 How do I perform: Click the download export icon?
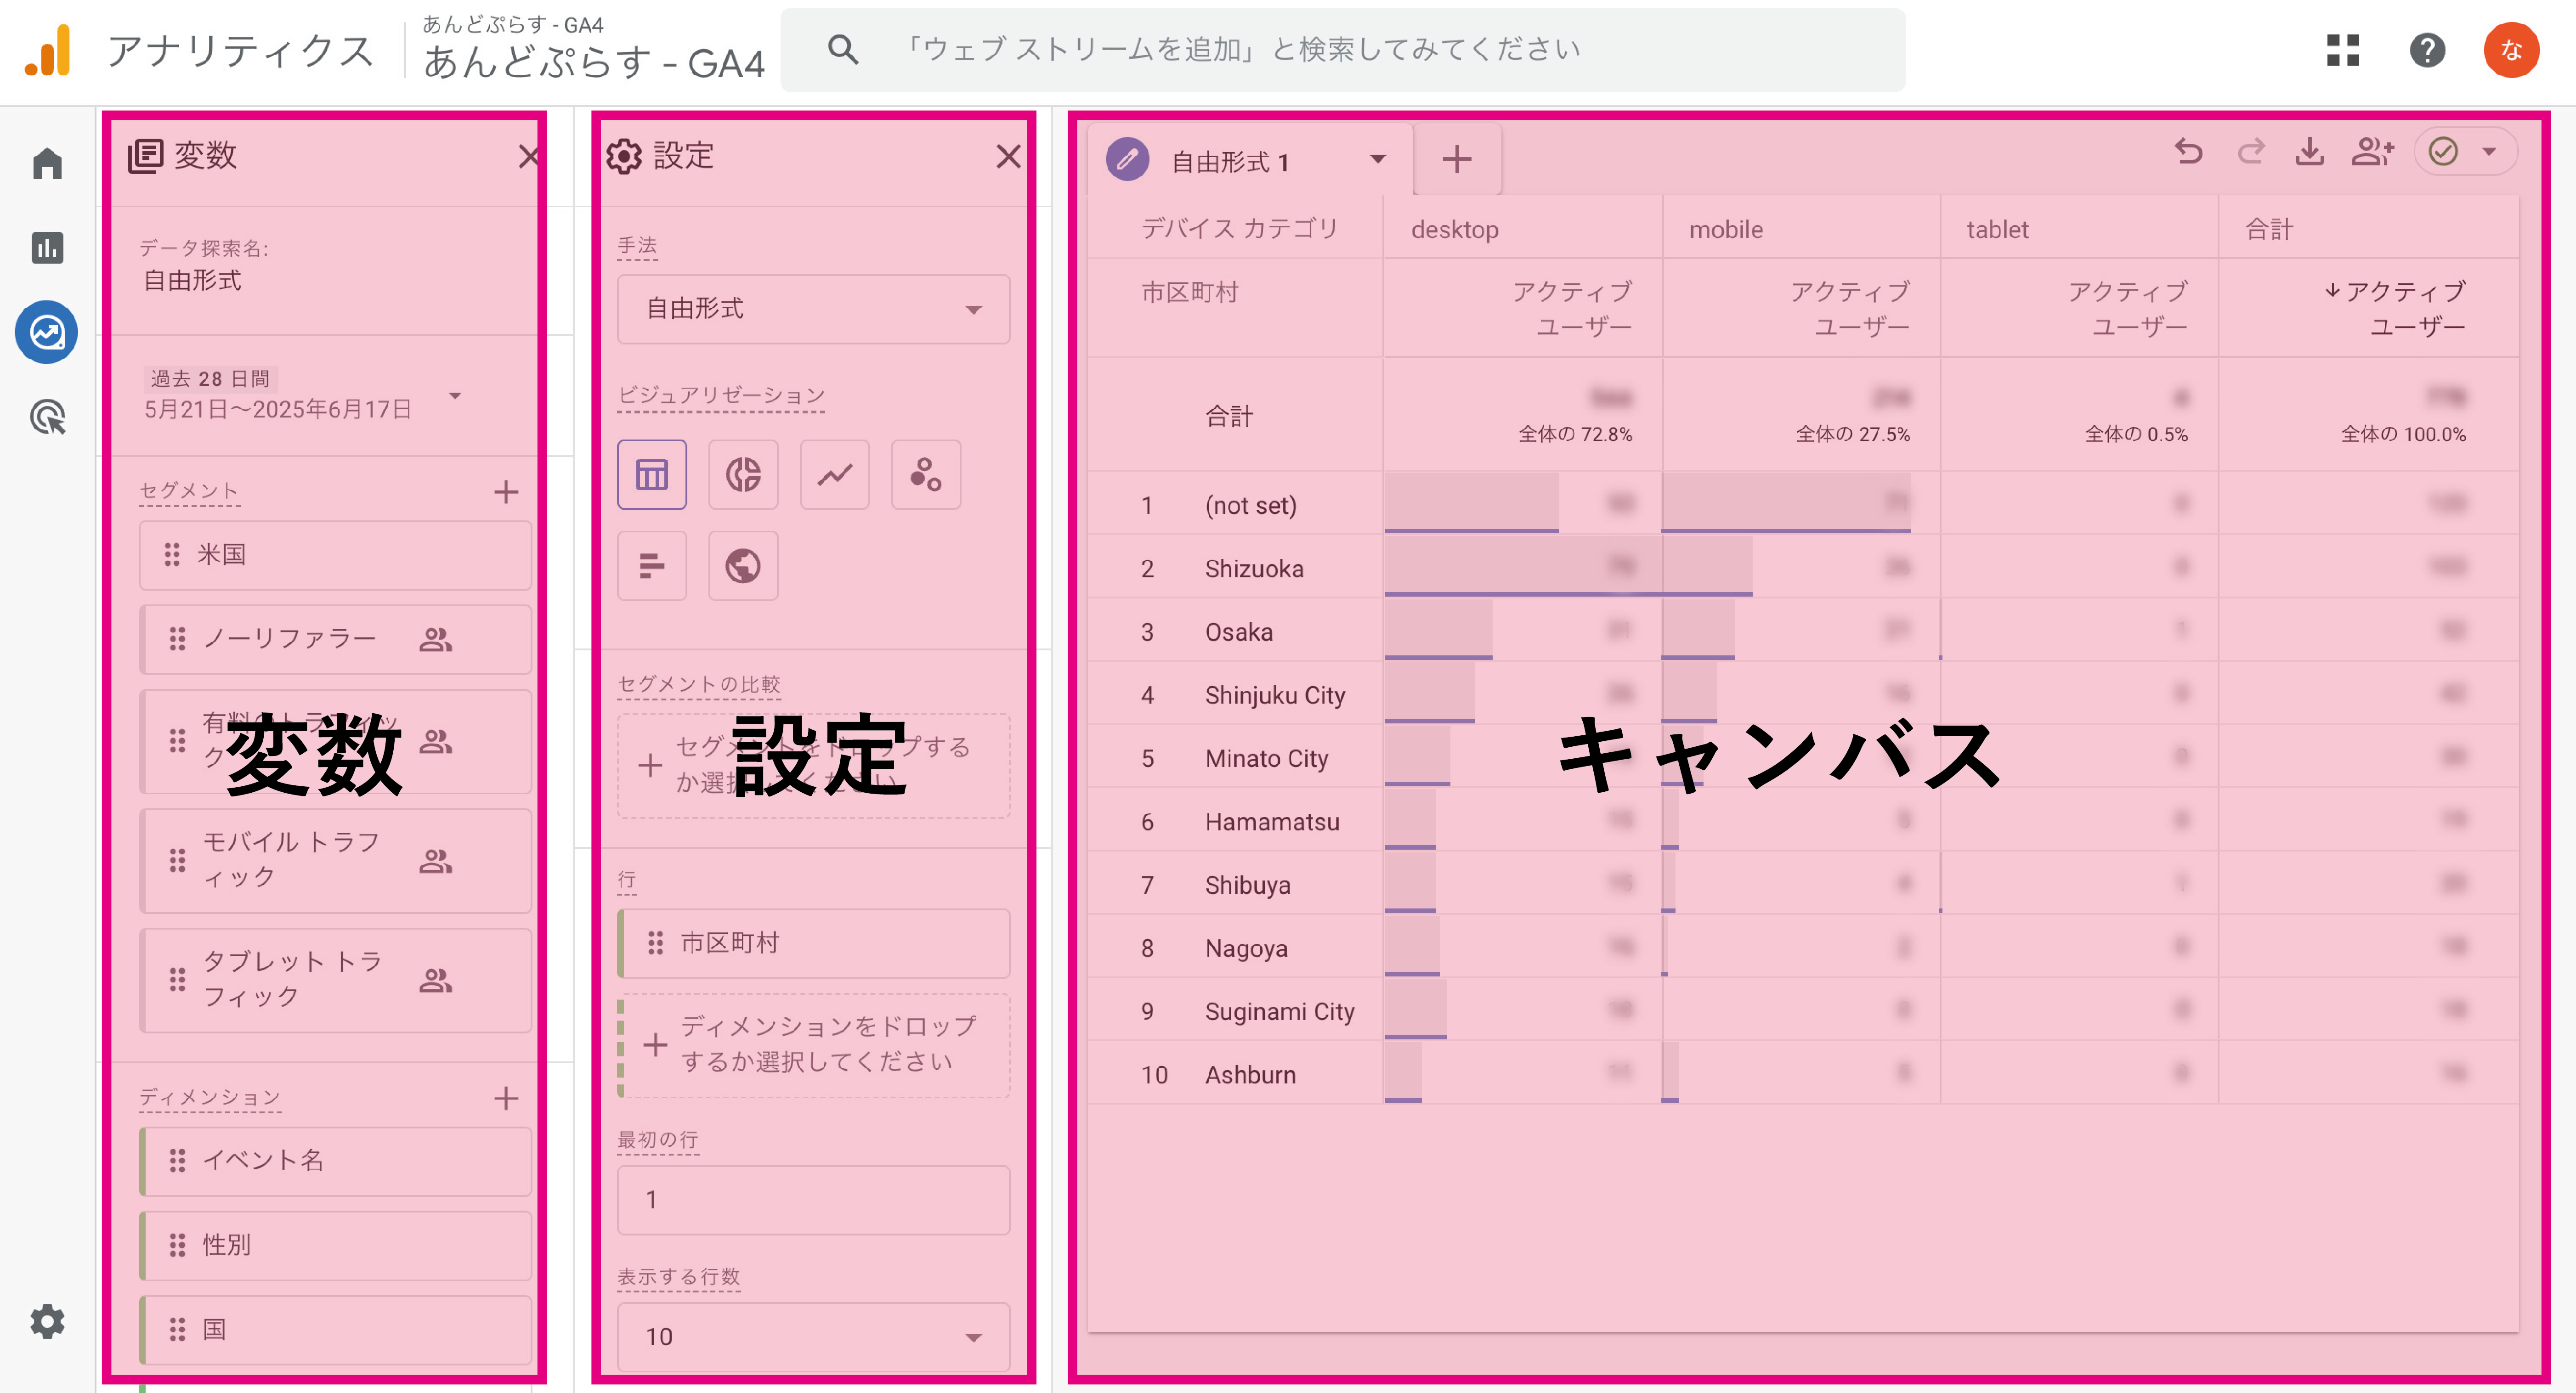pyautogui.click(x=2310, y=152)
